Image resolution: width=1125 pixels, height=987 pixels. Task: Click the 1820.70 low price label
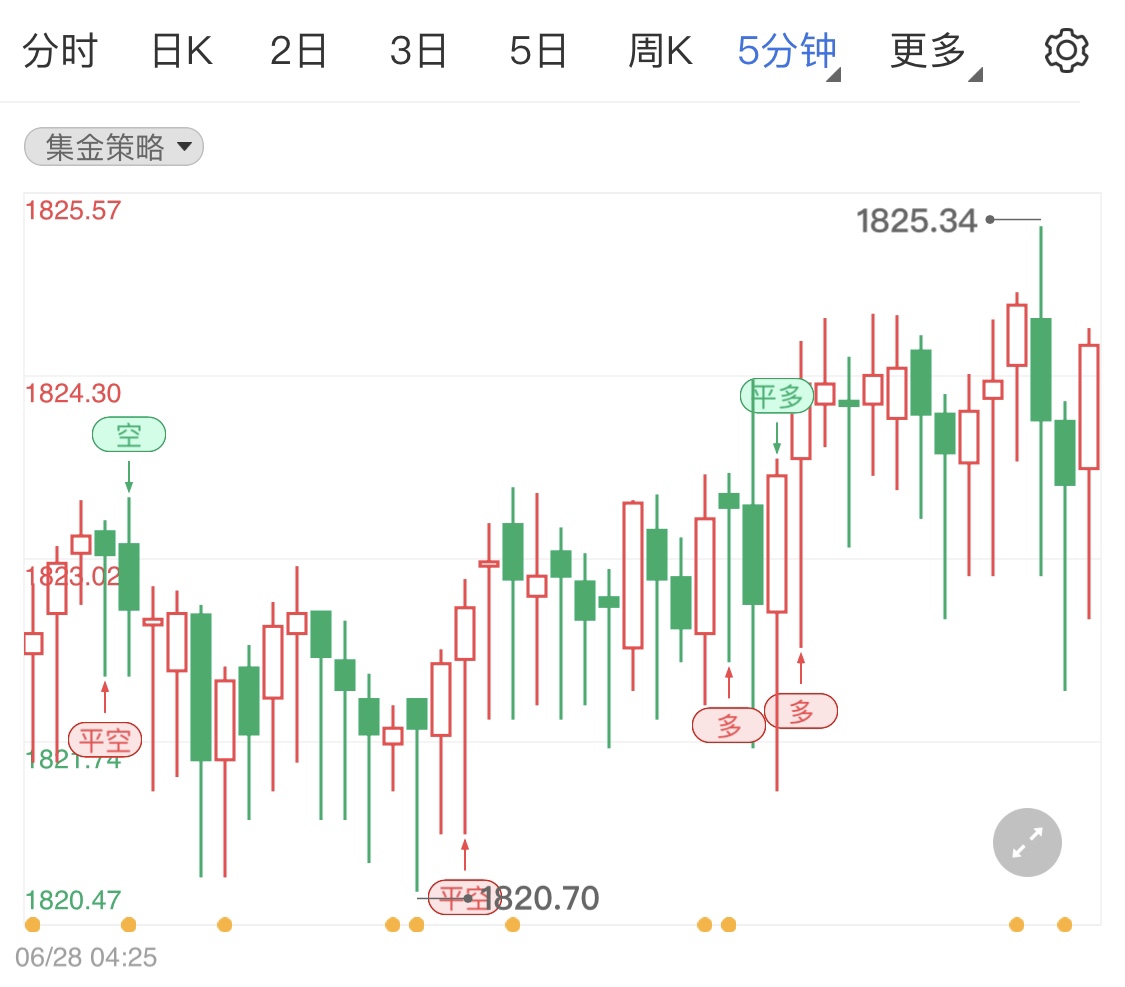tap(540, 898)
